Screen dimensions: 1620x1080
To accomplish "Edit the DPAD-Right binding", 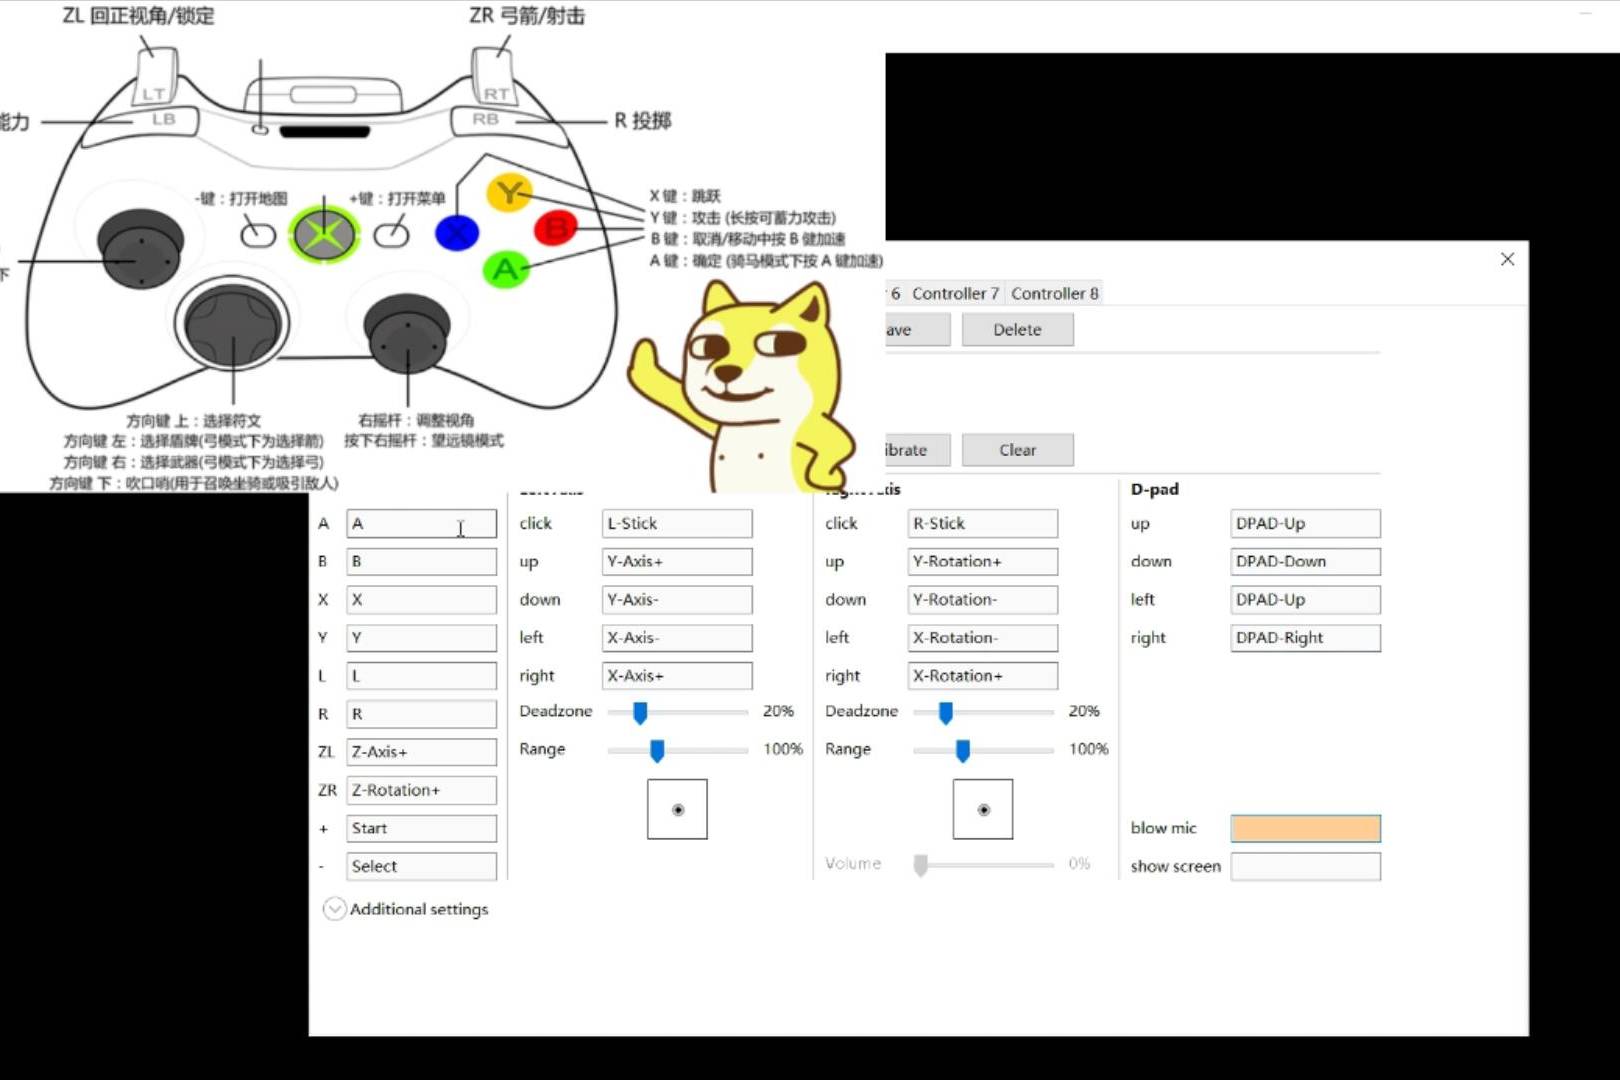I will point(1304,638).
